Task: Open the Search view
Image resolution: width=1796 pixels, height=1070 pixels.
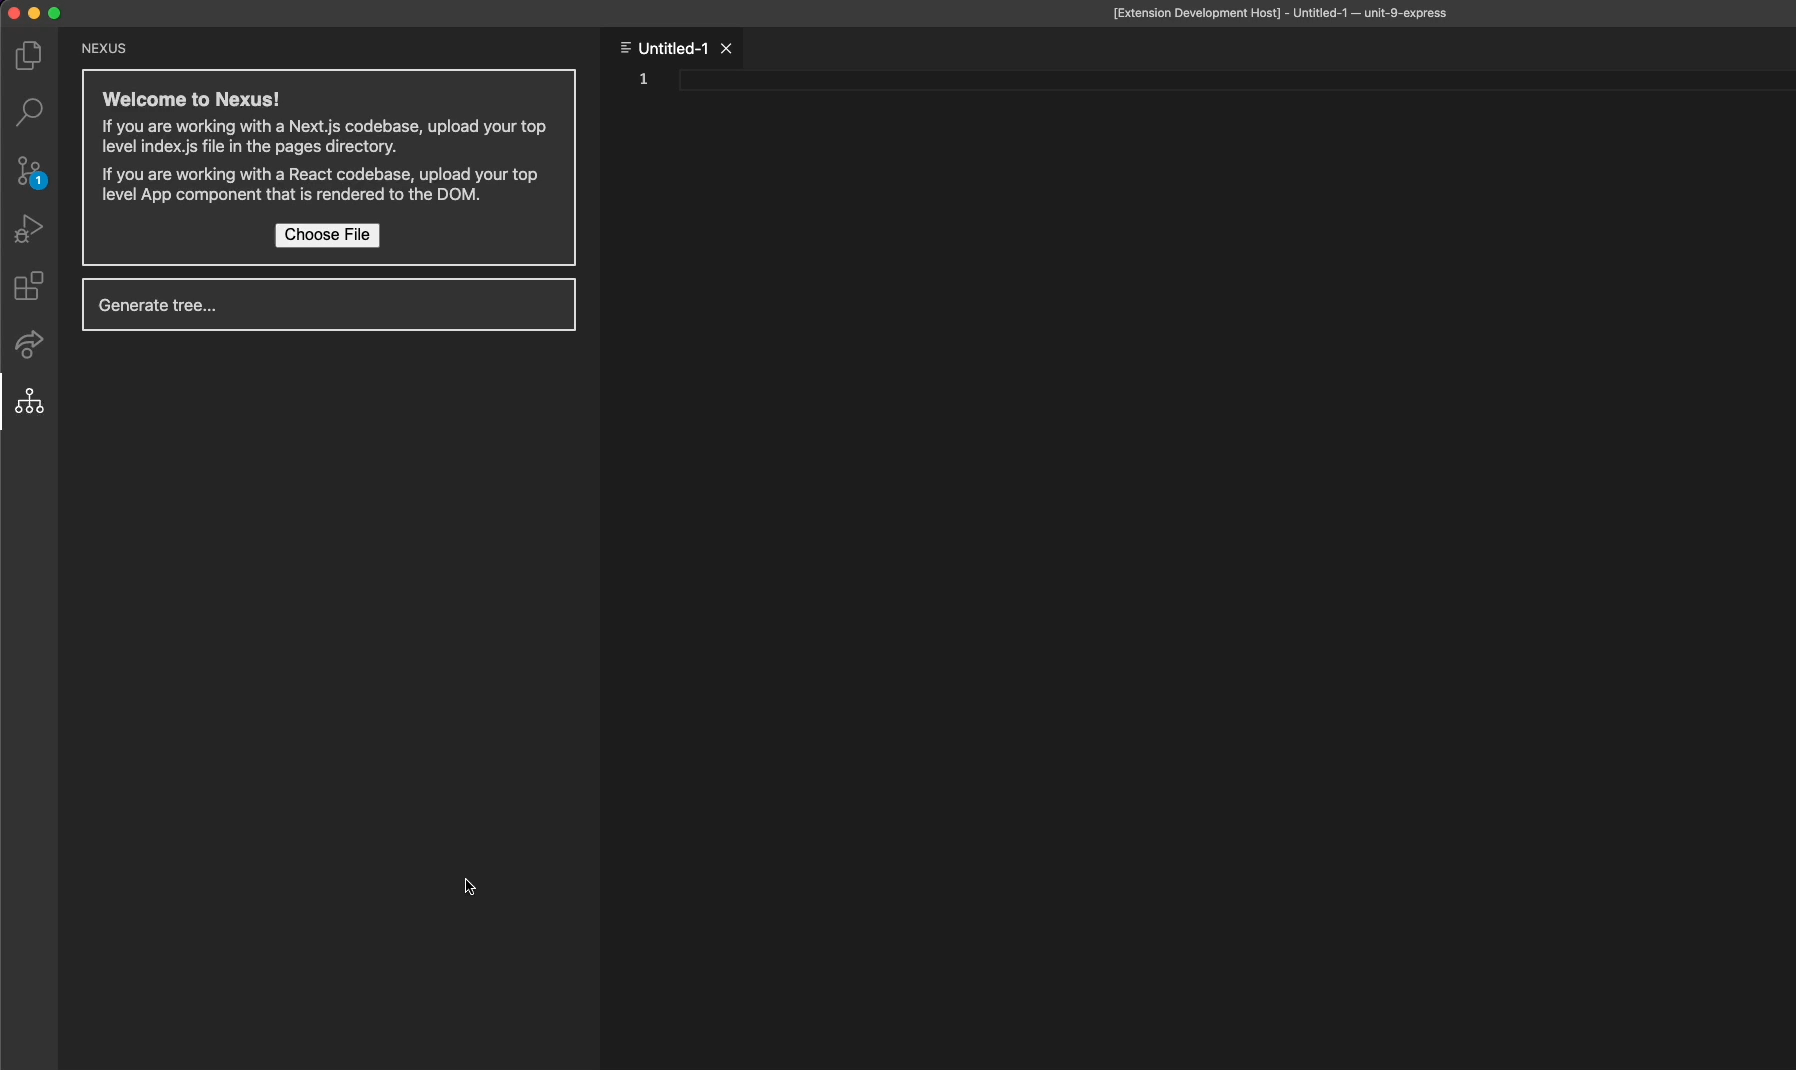Action: pyautogui.click(x=29, y=112)
